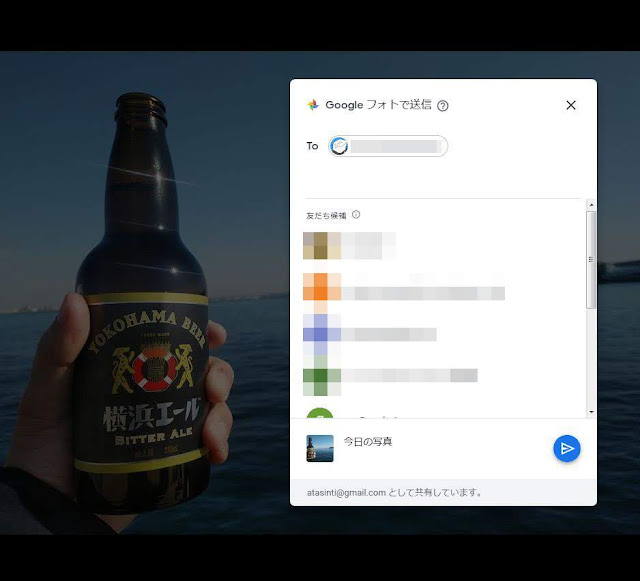Viewport: 640px width, 581px height.
Task: Click the info icon beside 友だち候補
Action: pos(356,215)
